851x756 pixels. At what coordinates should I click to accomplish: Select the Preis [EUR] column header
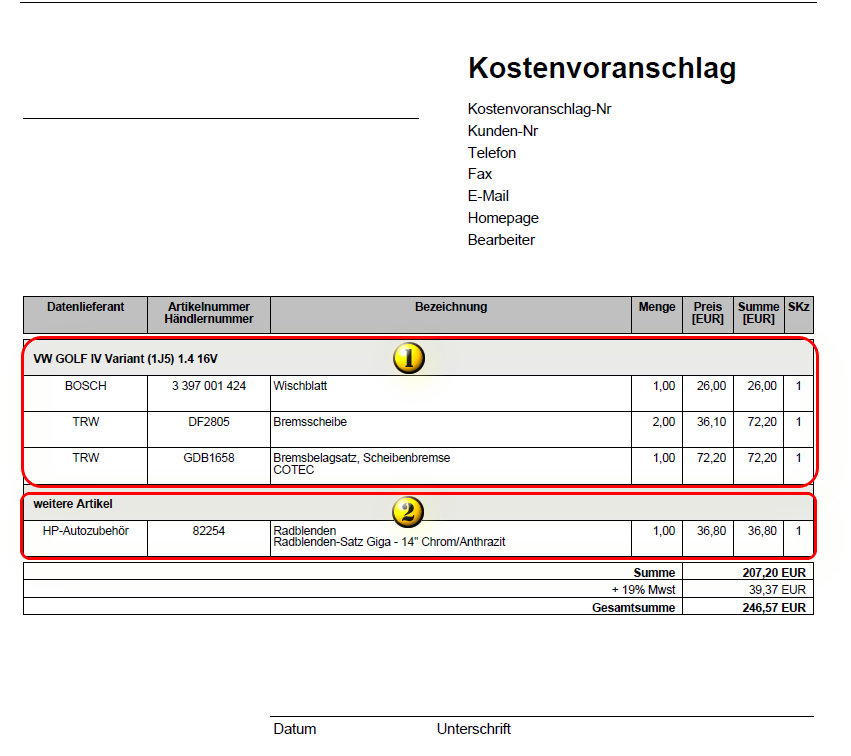708,313
